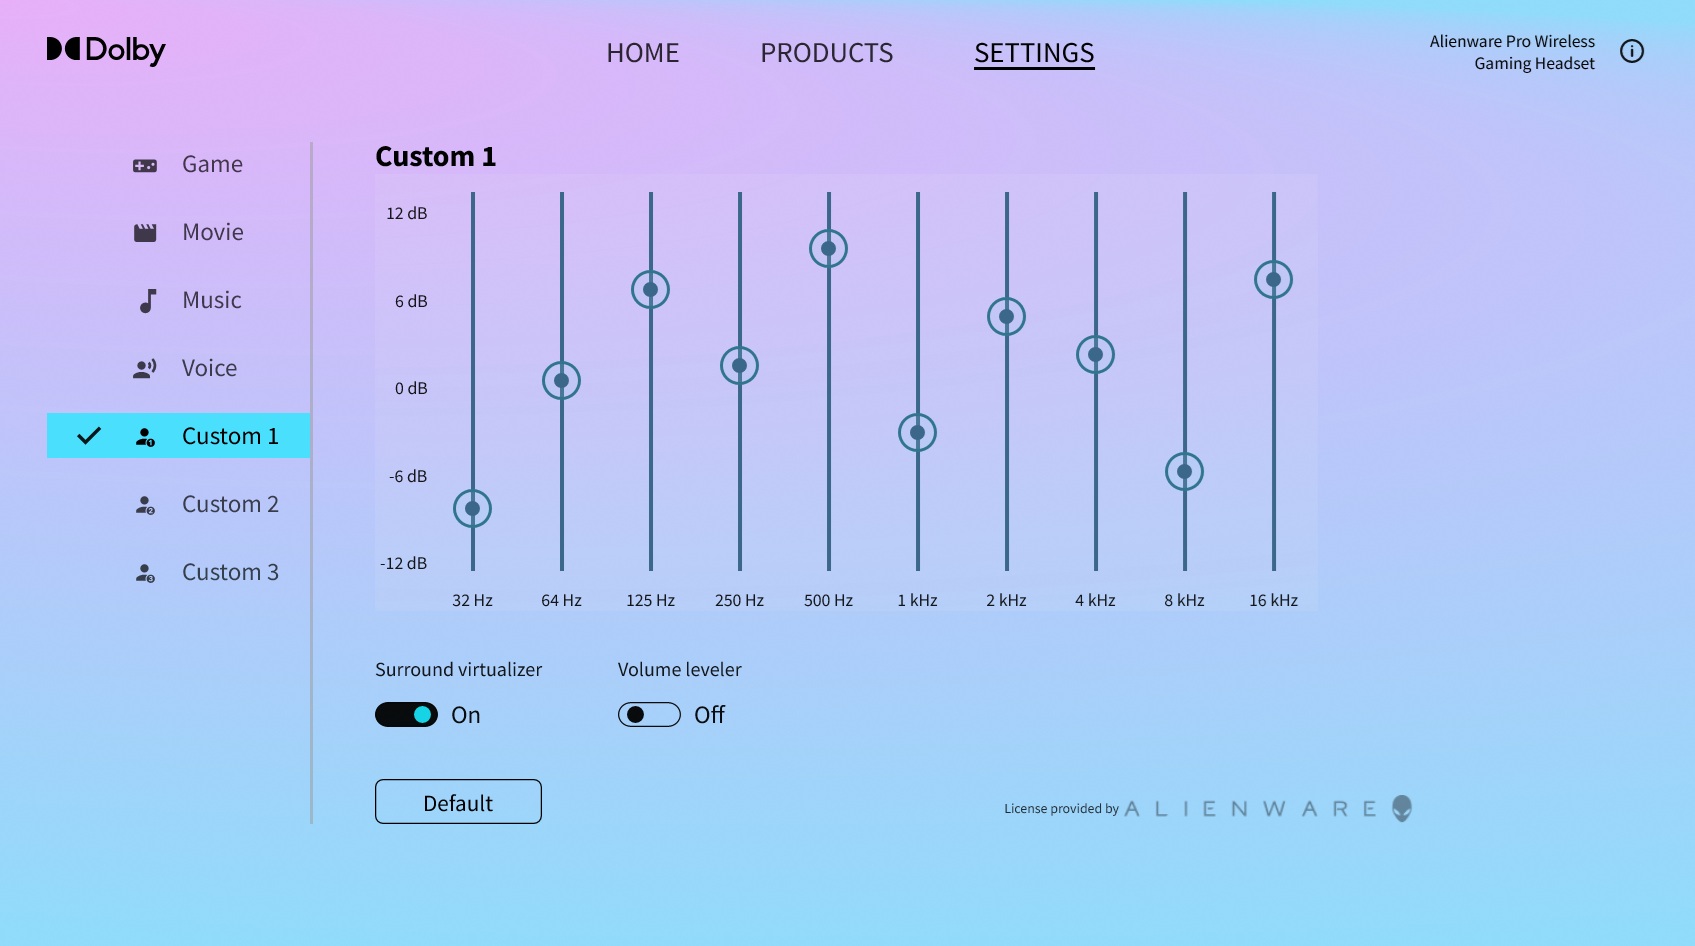This screenshot has width=1695, height=946.
Task: Click the Custom 1 profile icon
Action: (145, 437)
